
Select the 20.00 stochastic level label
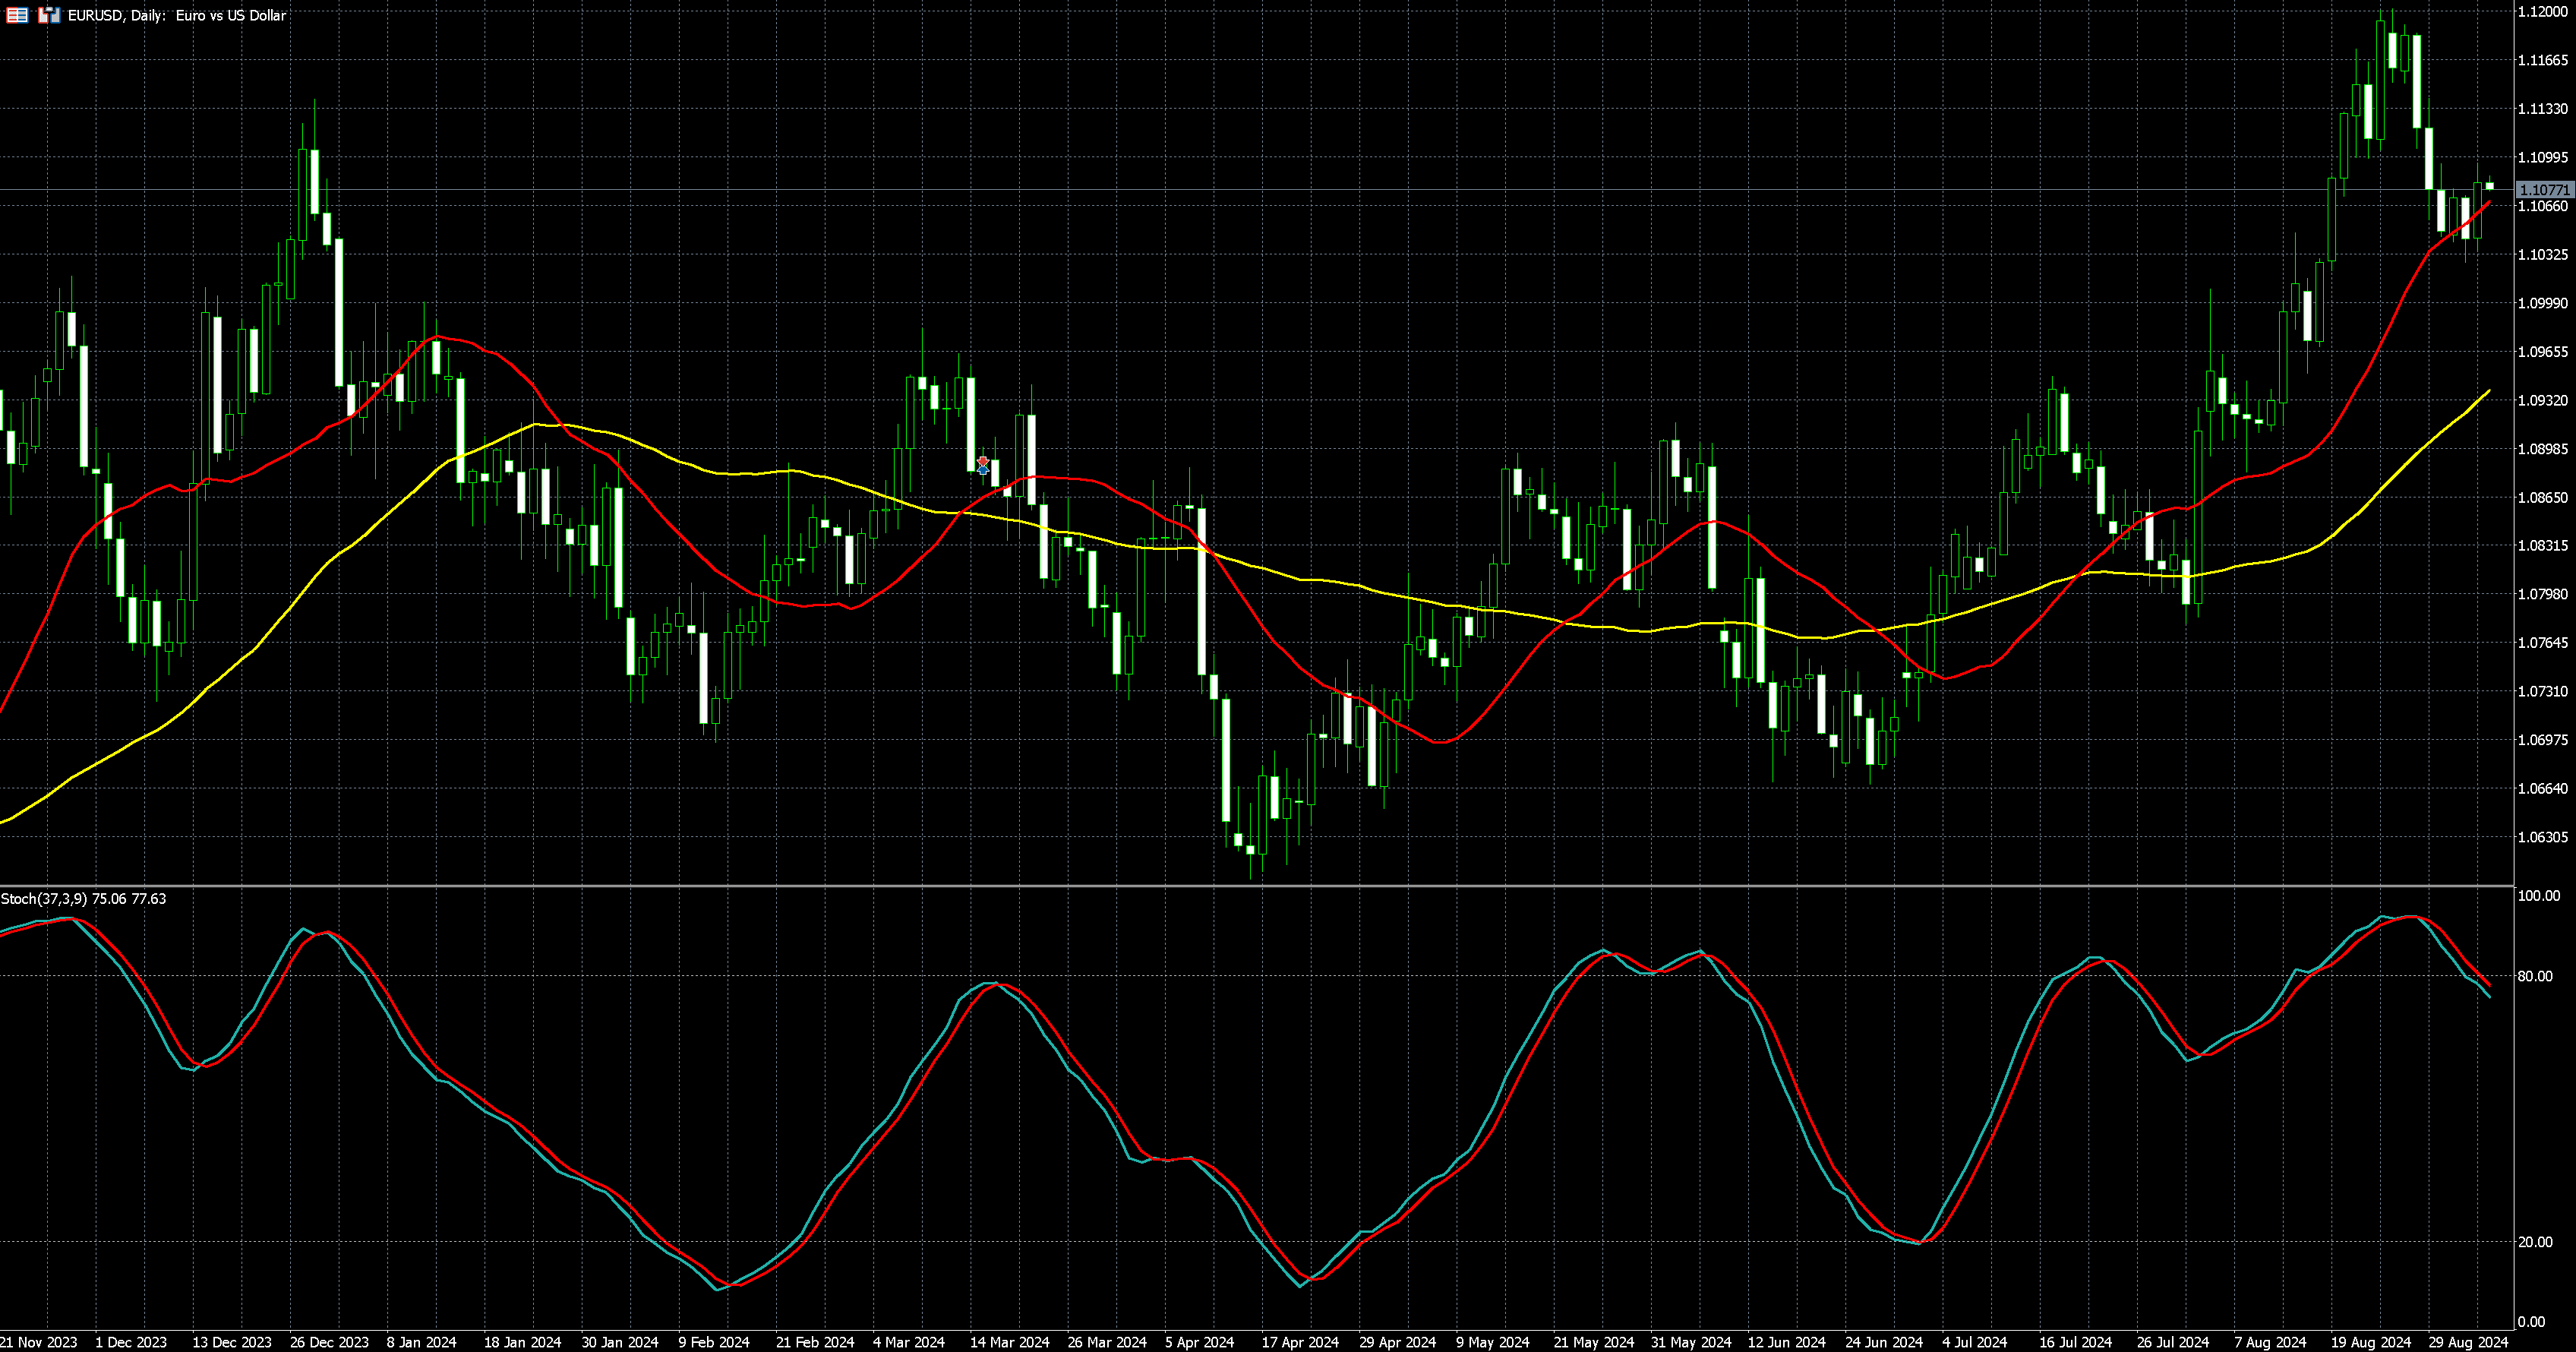2535,1242
